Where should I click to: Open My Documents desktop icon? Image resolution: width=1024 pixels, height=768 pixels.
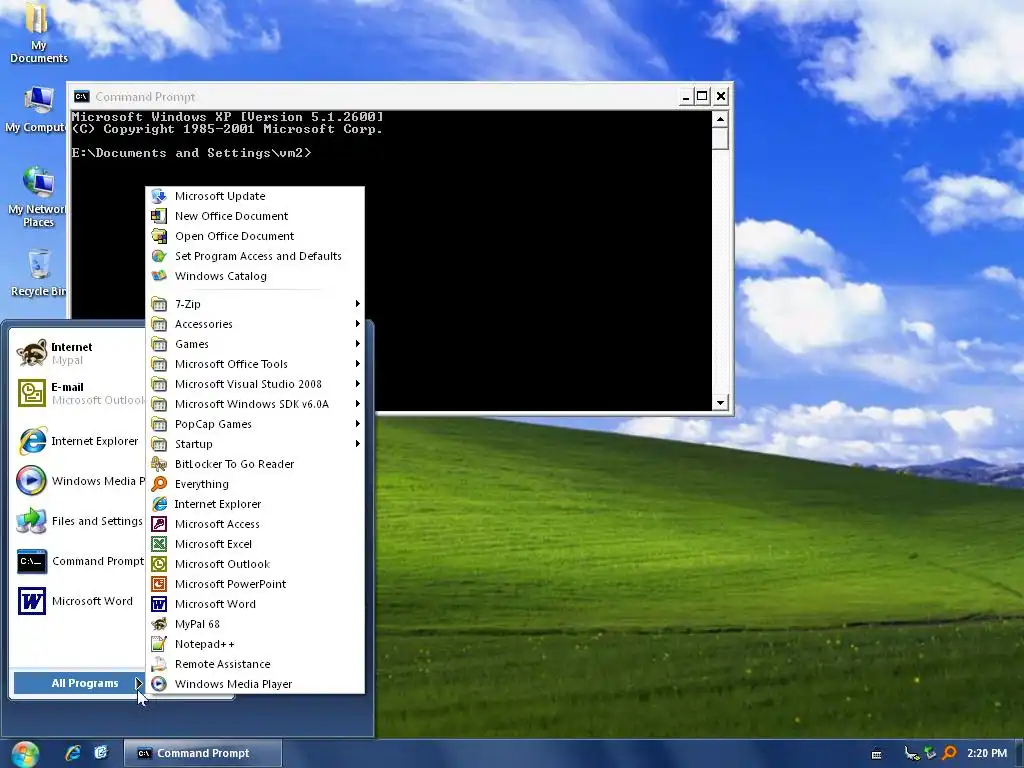38,33
